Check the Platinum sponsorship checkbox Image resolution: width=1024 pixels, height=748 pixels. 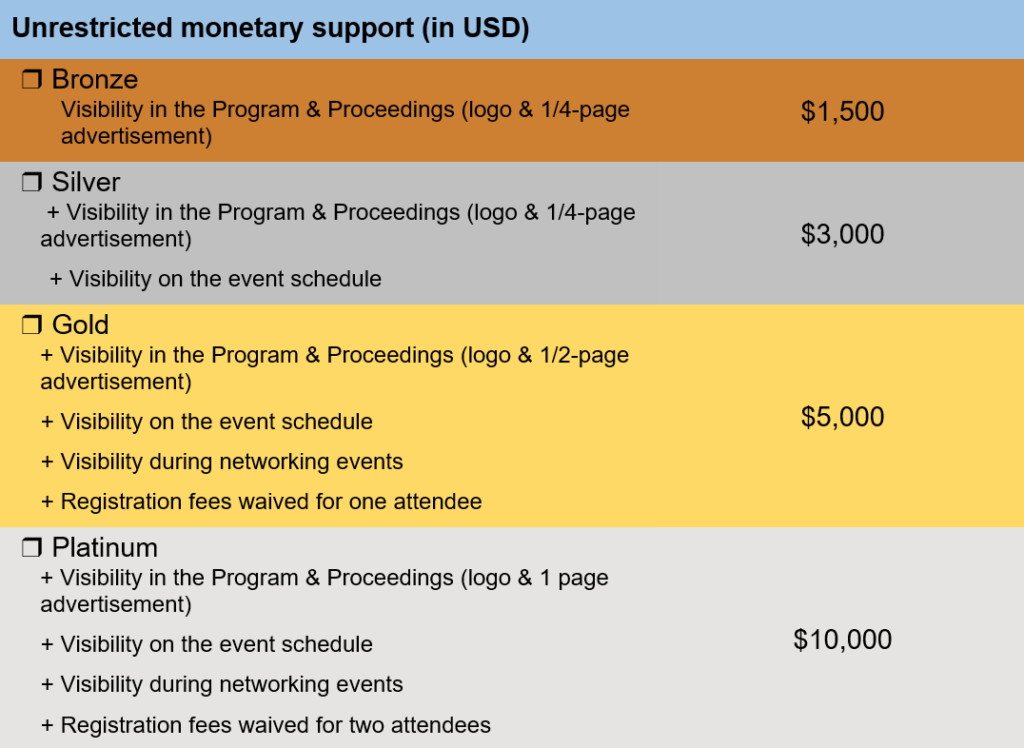tap(32, 547)
